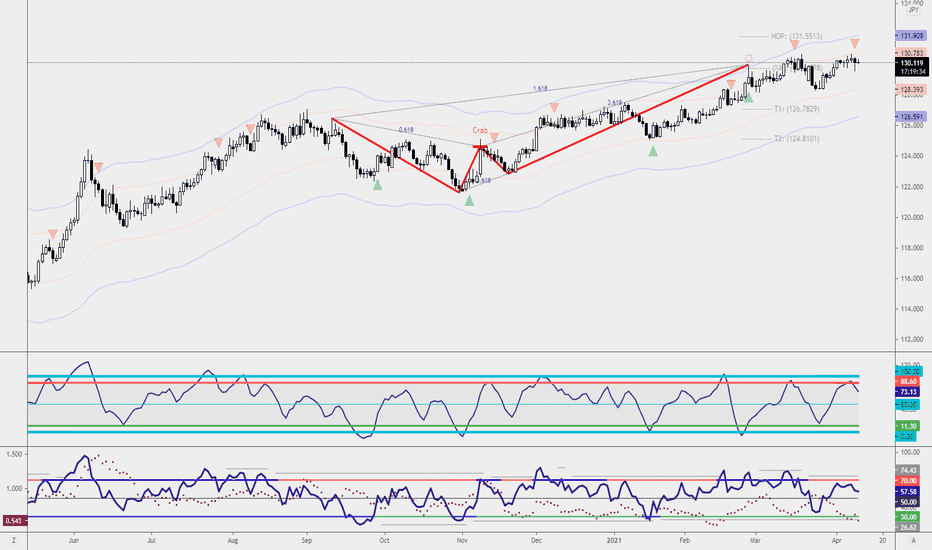
Task: Click the Apr label on the time axis
Action: (x=837, y=540)
